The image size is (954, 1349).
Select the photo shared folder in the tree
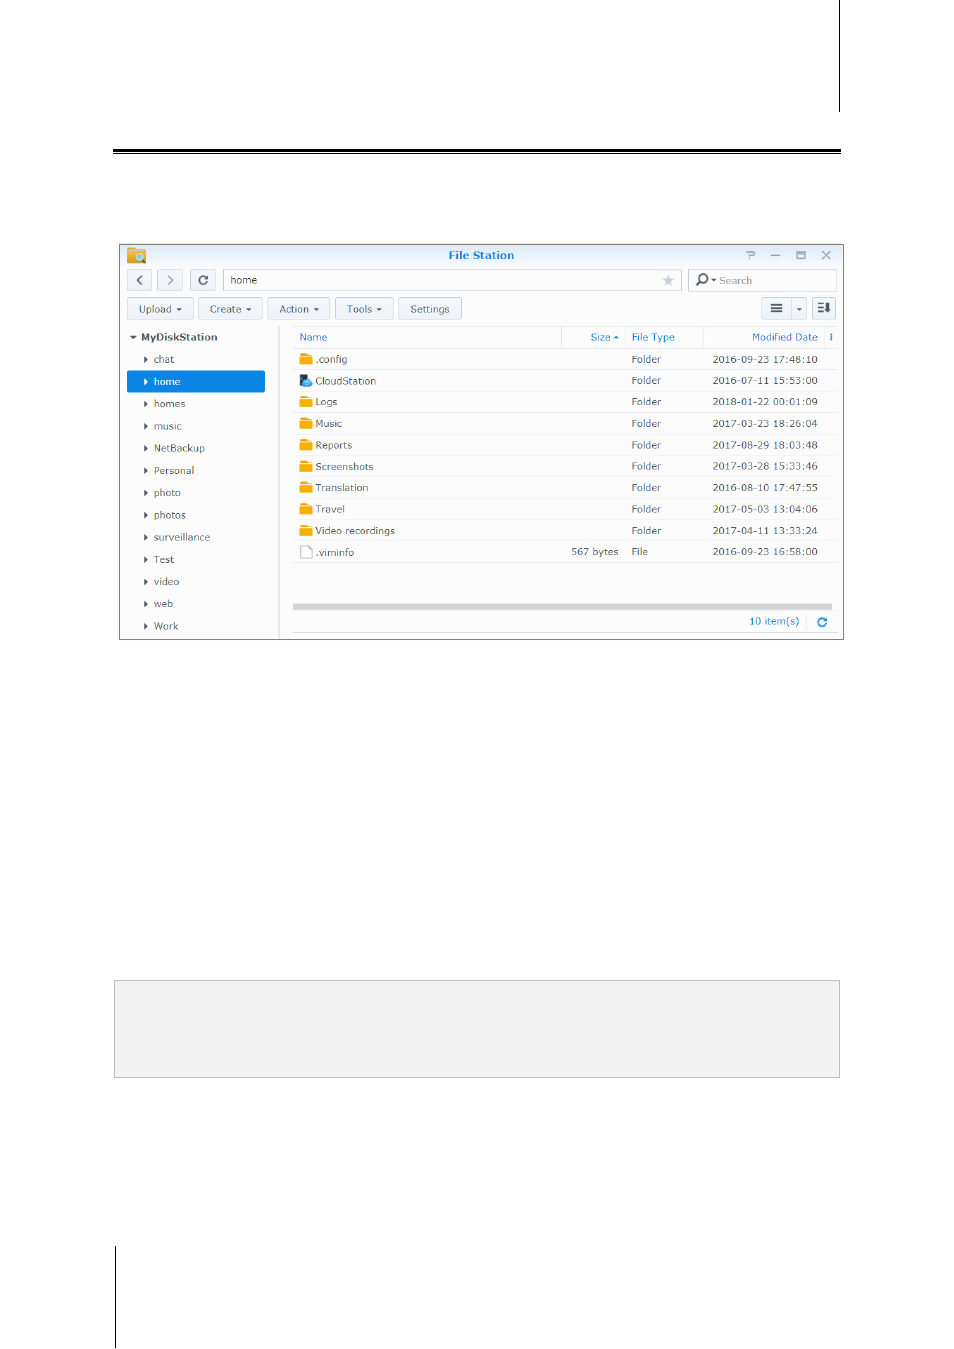click(x=167, y=493)
